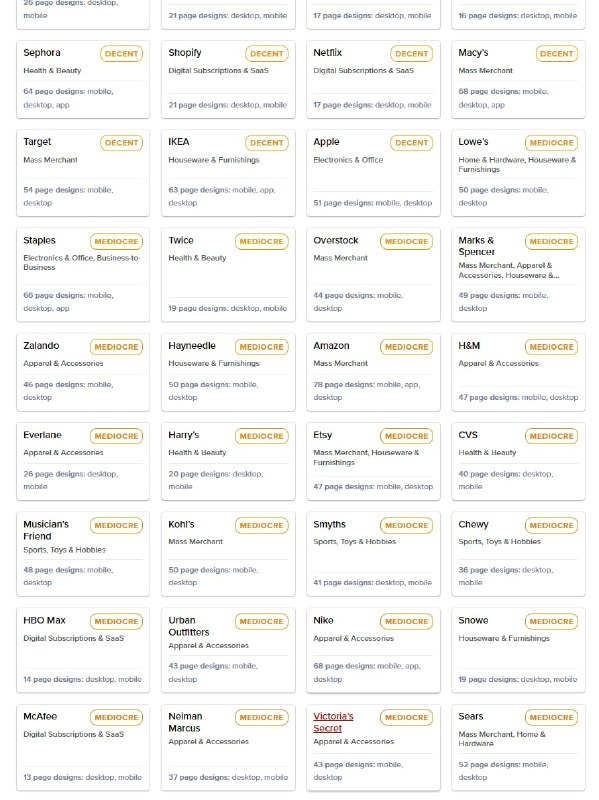Select the Shopify card title
This screenshot has width=599, height=800.
pos(185,53)
